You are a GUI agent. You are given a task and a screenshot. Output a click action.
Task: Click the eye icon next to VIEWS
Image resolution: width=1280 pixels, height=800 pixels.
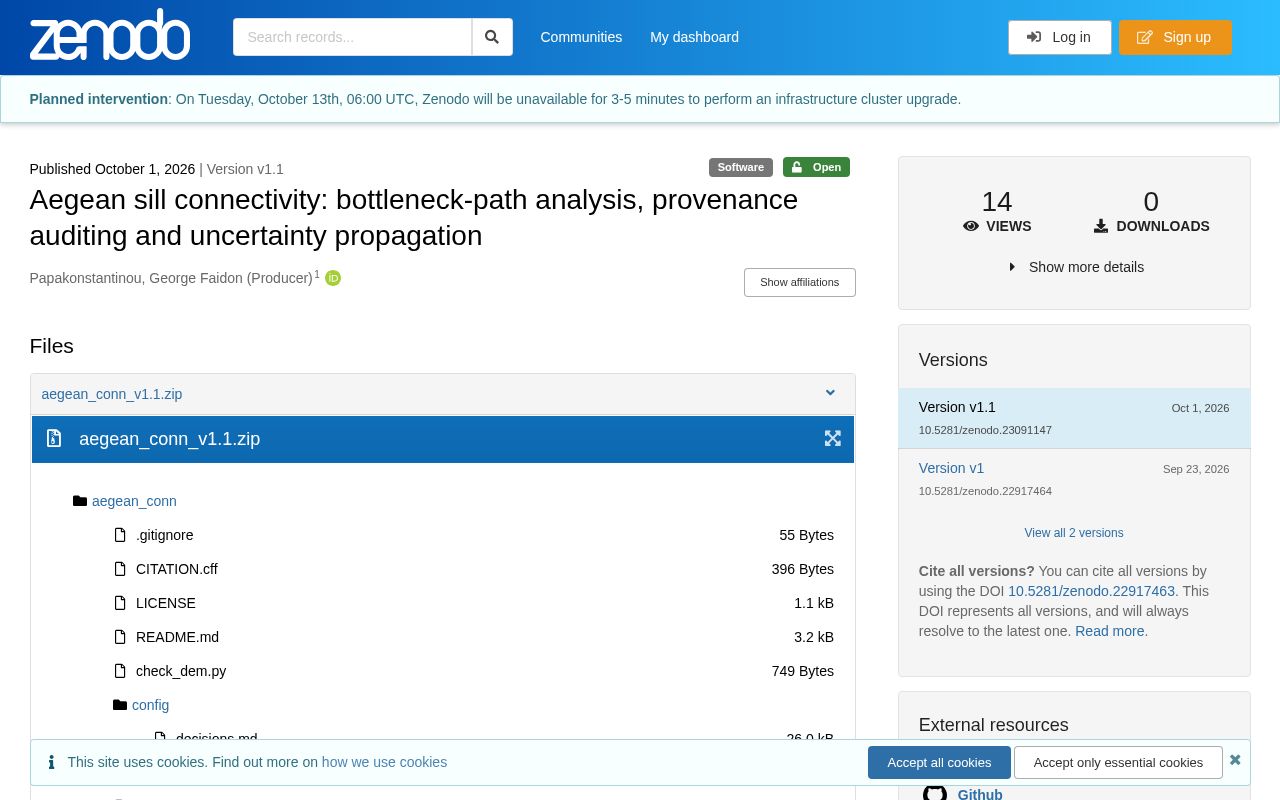pos(970,226)
